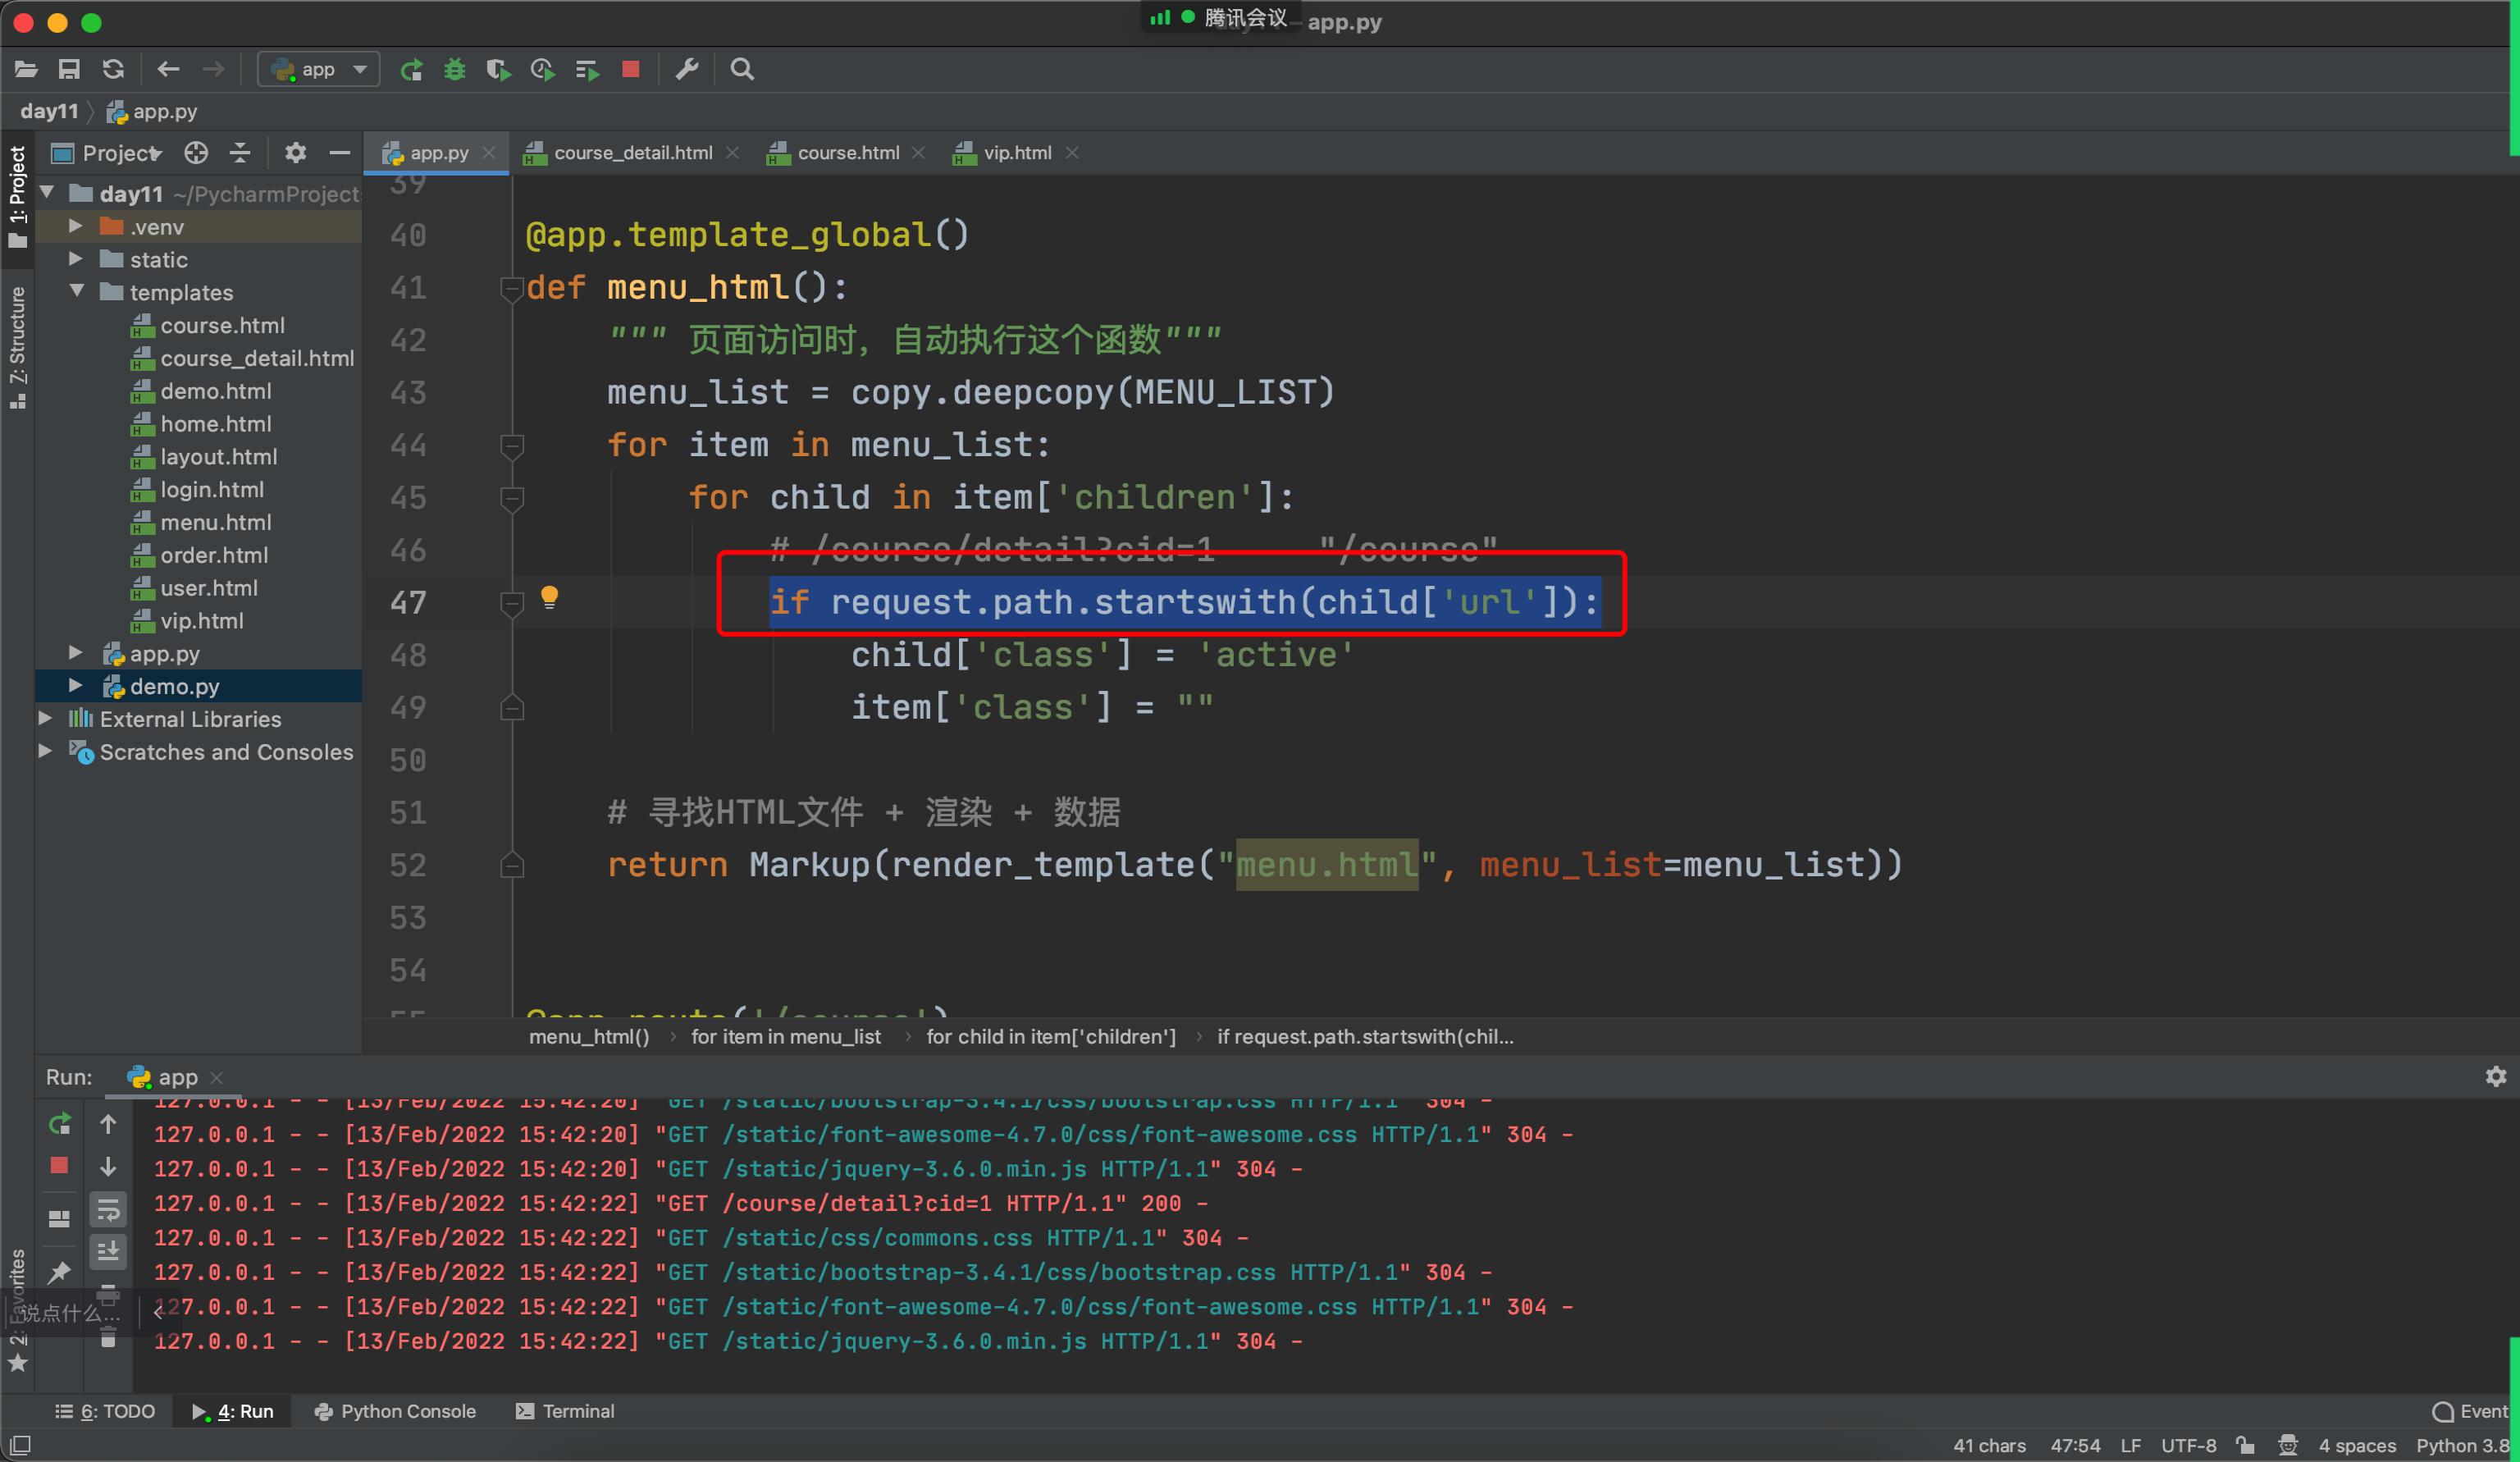
Task: Rerun app with the green run icon
Action: click(411, 69)
